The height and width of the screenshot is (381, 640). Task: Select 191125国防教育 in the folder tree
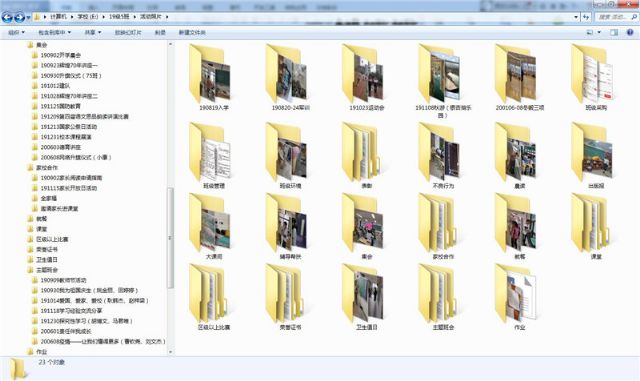[60, 106]
